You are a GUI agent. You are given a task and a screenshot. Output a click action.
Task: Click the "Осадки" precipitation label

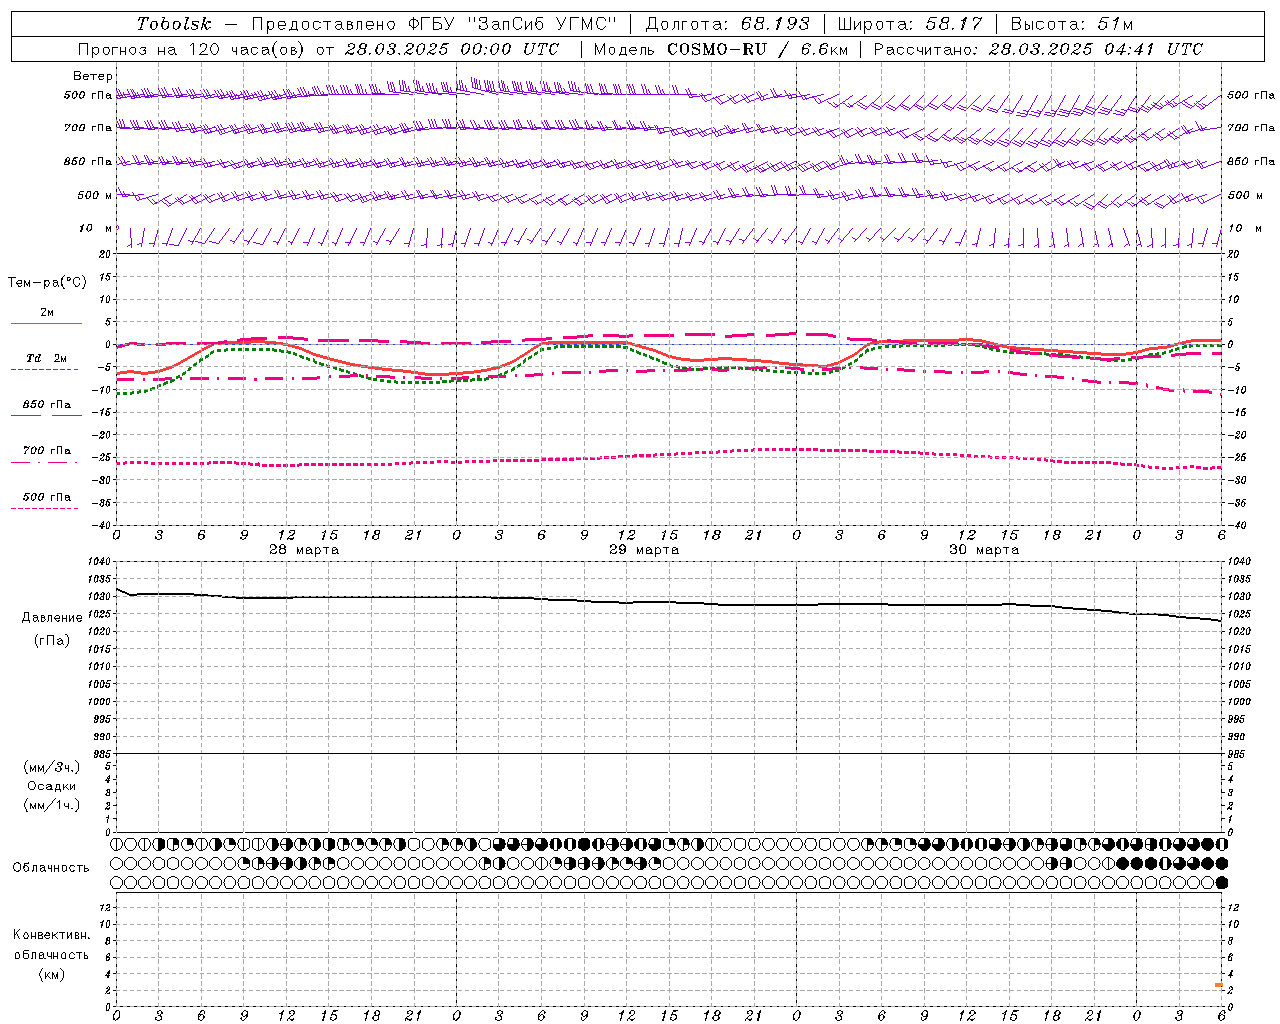pyautogui.click(x=52, y=786)
